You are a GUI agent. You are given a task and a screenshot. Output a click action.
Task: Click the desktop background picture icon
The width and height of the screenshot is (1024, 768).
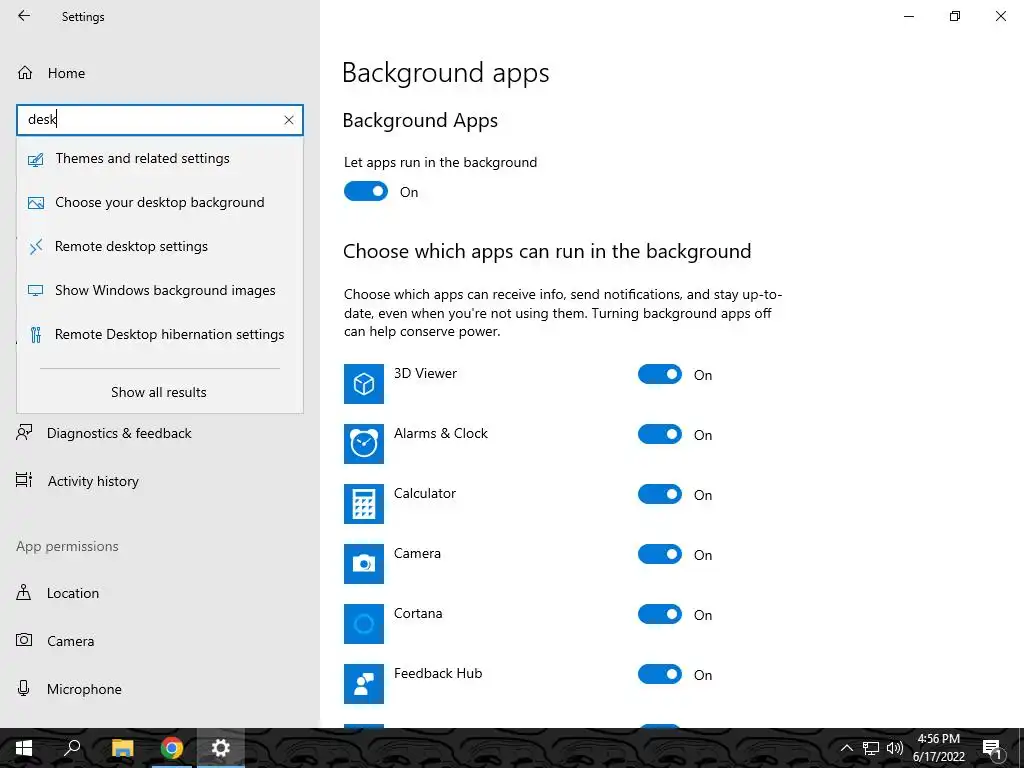[x=36, y=203]
